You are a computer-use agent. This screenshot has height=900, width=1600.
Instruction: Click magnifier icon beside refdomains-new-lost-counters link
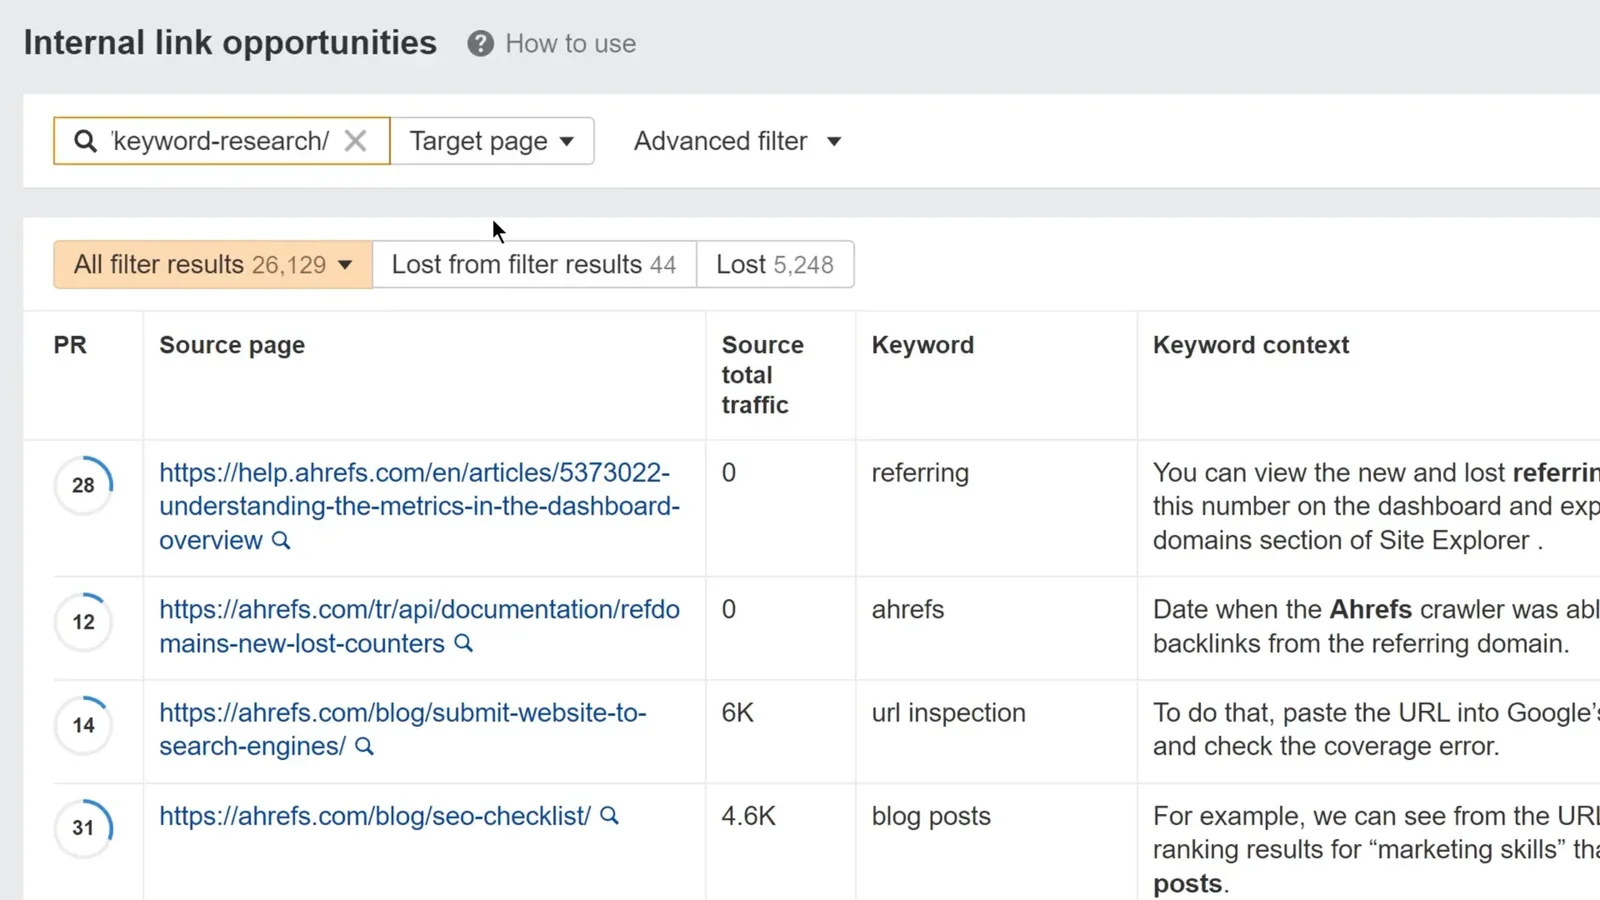click(464, 643)
